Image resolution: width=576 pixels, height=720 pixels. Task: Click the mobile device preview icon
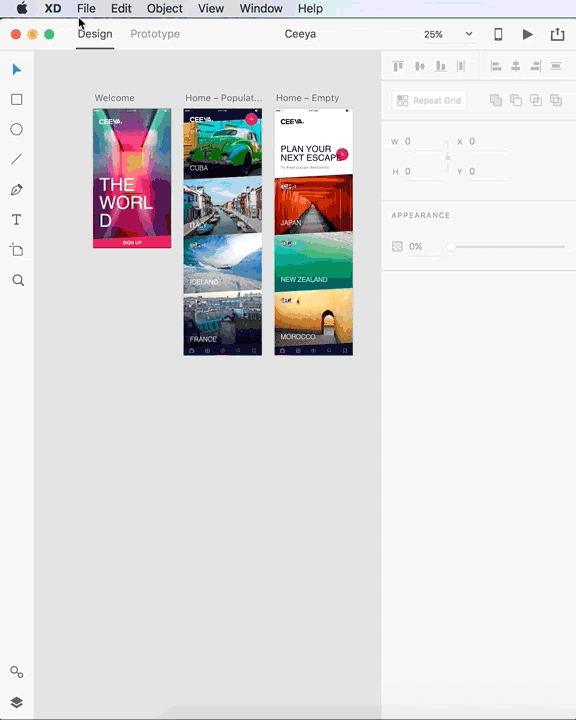498,34
